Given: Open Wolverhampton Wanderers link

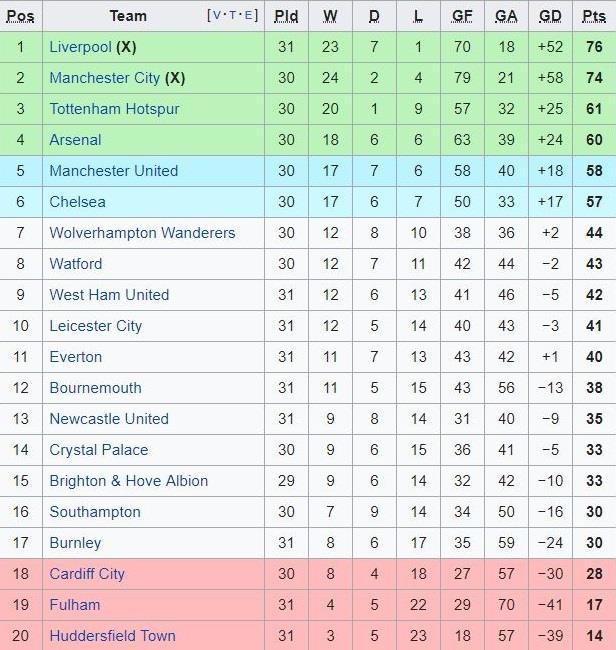Looking at the screenshot, I should pos(142,233).
